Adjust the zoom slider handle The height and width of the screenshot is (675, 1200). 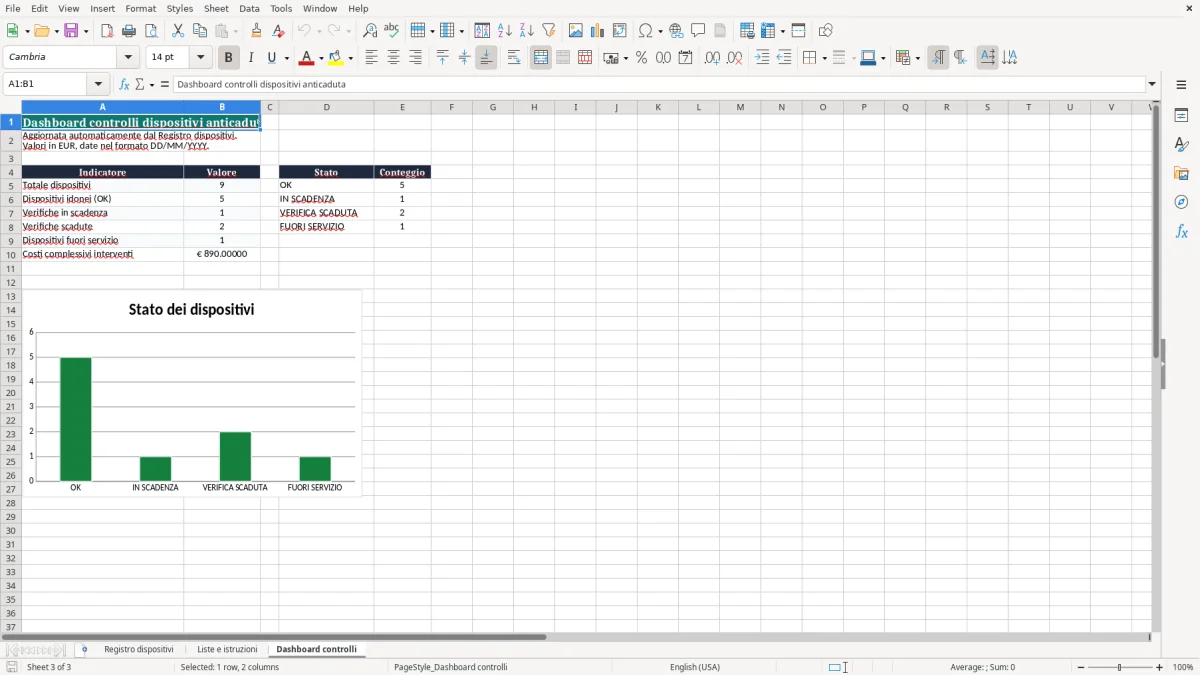1120,667
